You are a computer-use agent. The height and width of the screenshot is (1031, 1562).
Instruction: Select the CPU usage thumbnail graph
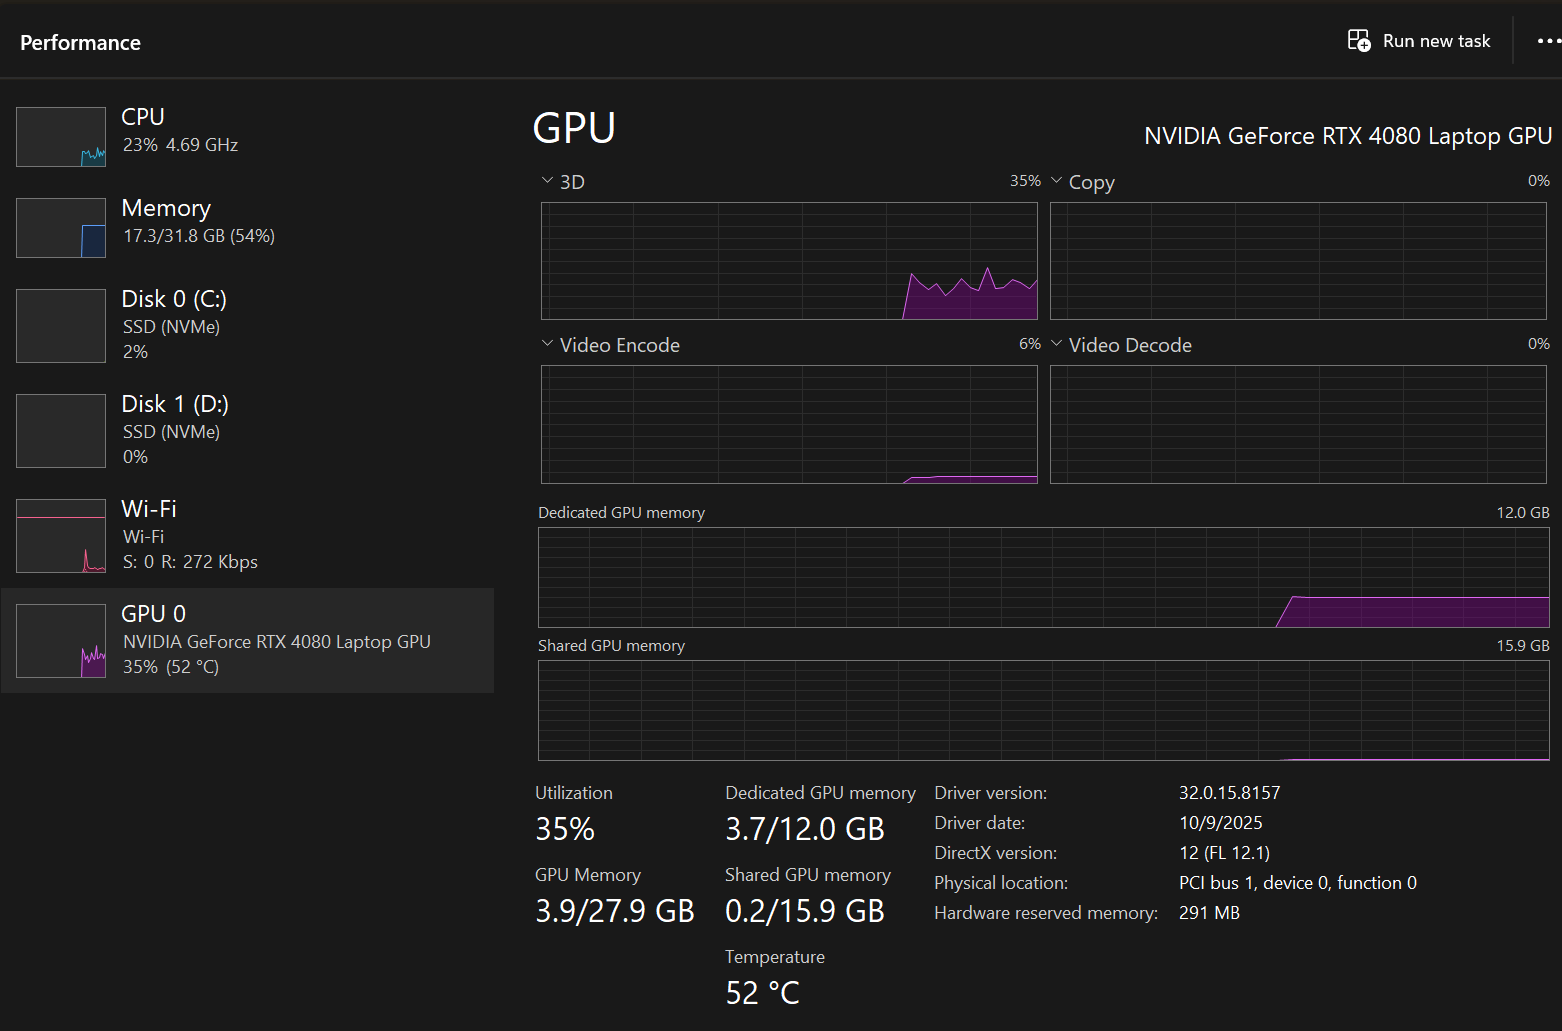61,137
